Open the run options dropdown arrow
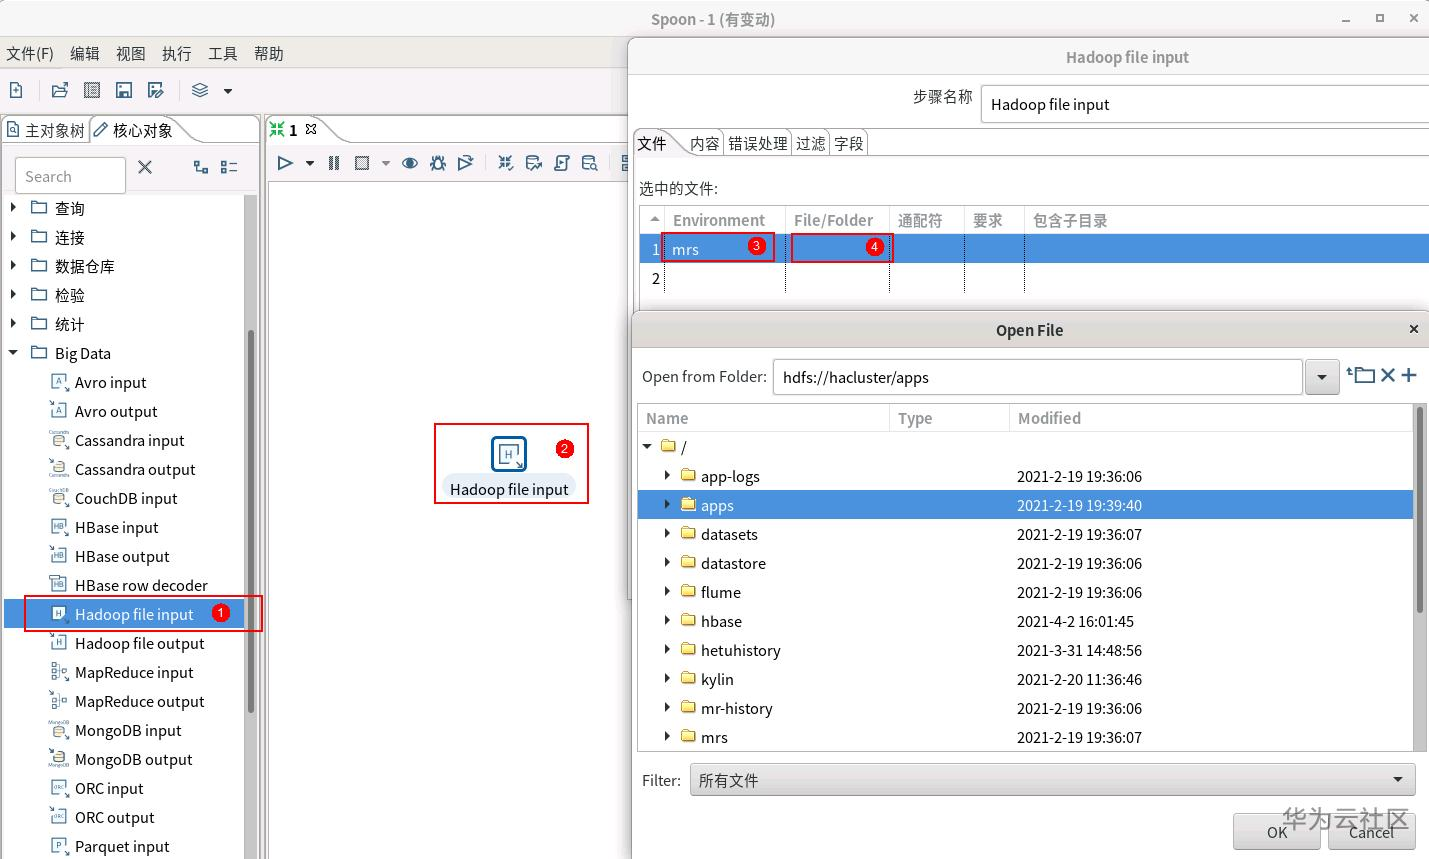 310,163
